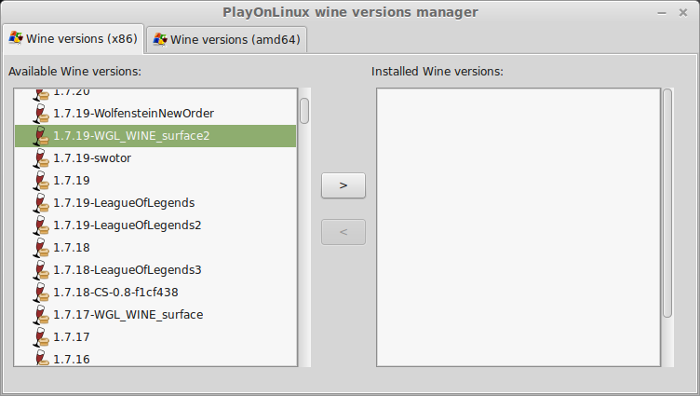Image resolution: width=700 pixels, height=396 pixels.
Task: Click wine icon beside 1.7.18-CS-0.8-f1cf438
Action: click(x=41, y=292)
